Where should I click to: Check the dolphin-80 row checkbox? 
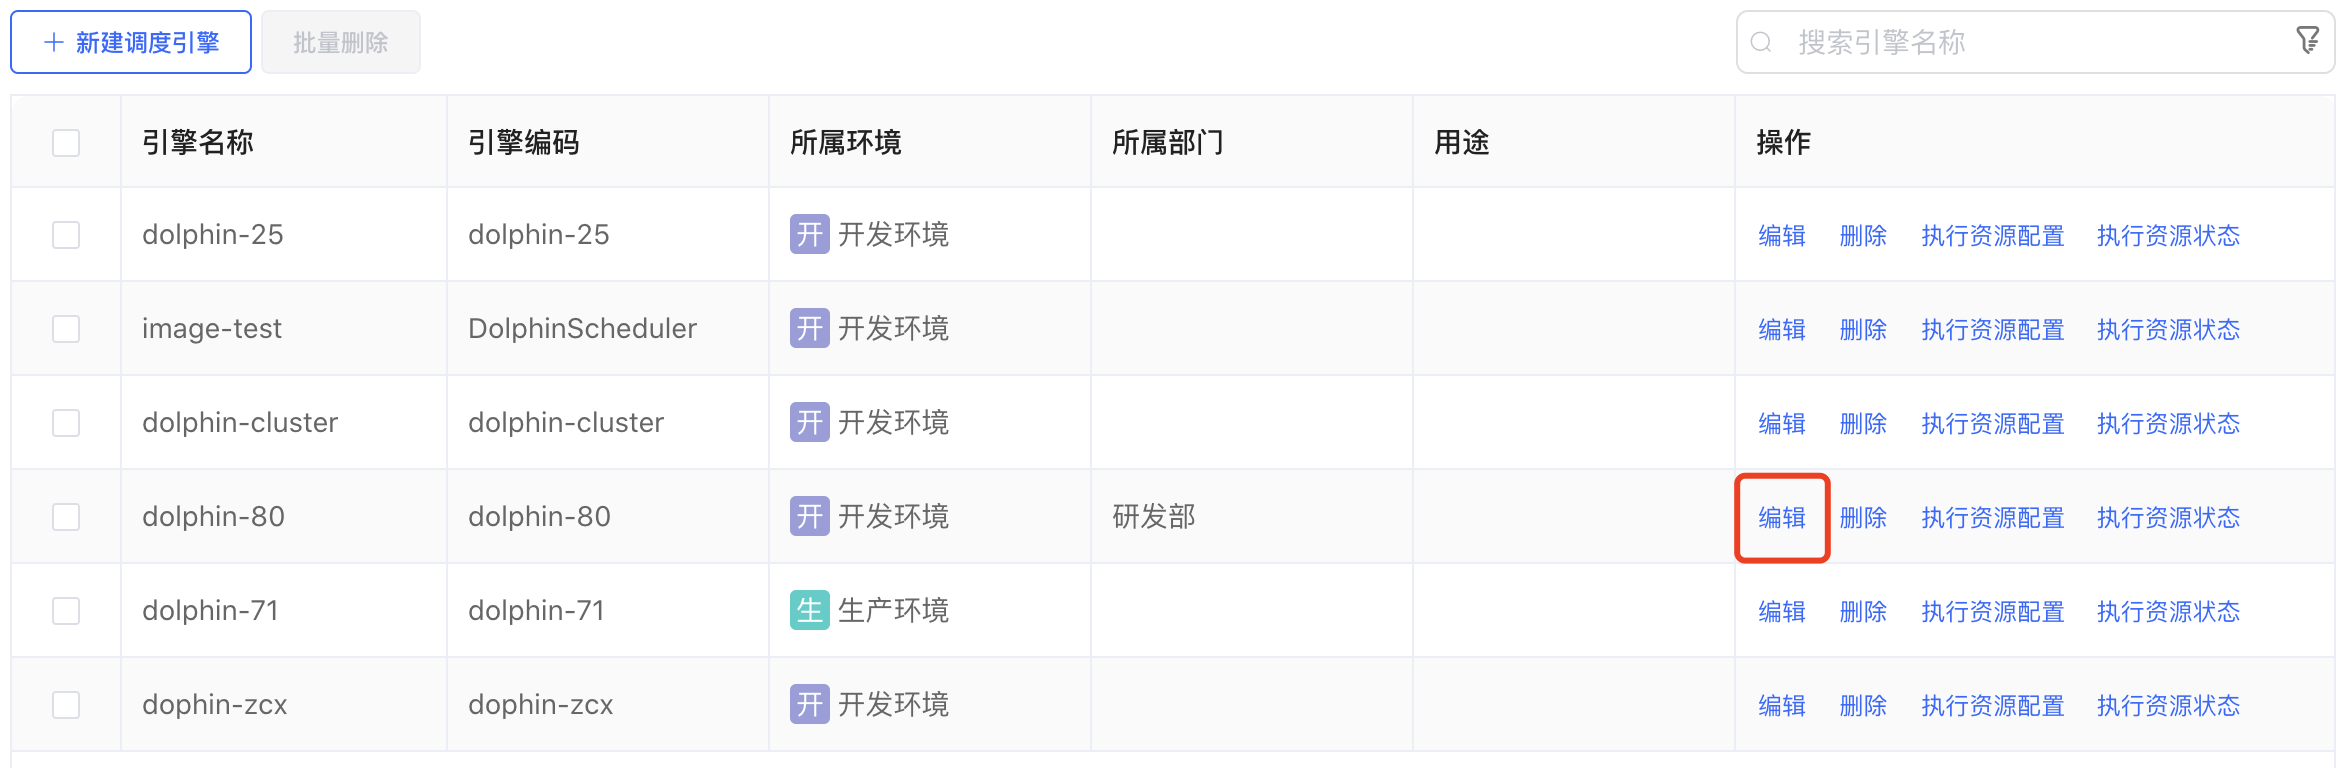click(66, 516)
